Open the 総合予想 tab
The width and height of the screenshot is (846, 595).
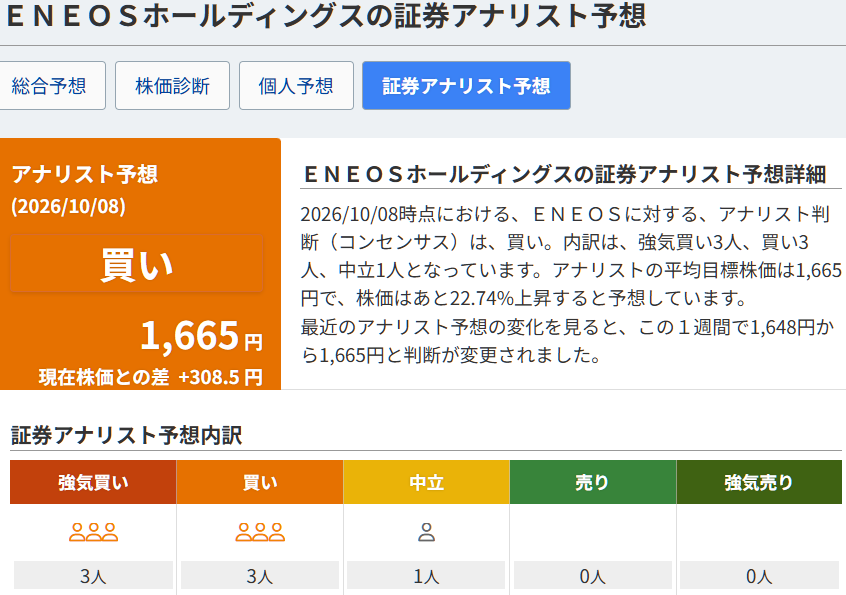pyautogui.click(x=50, y=86)
